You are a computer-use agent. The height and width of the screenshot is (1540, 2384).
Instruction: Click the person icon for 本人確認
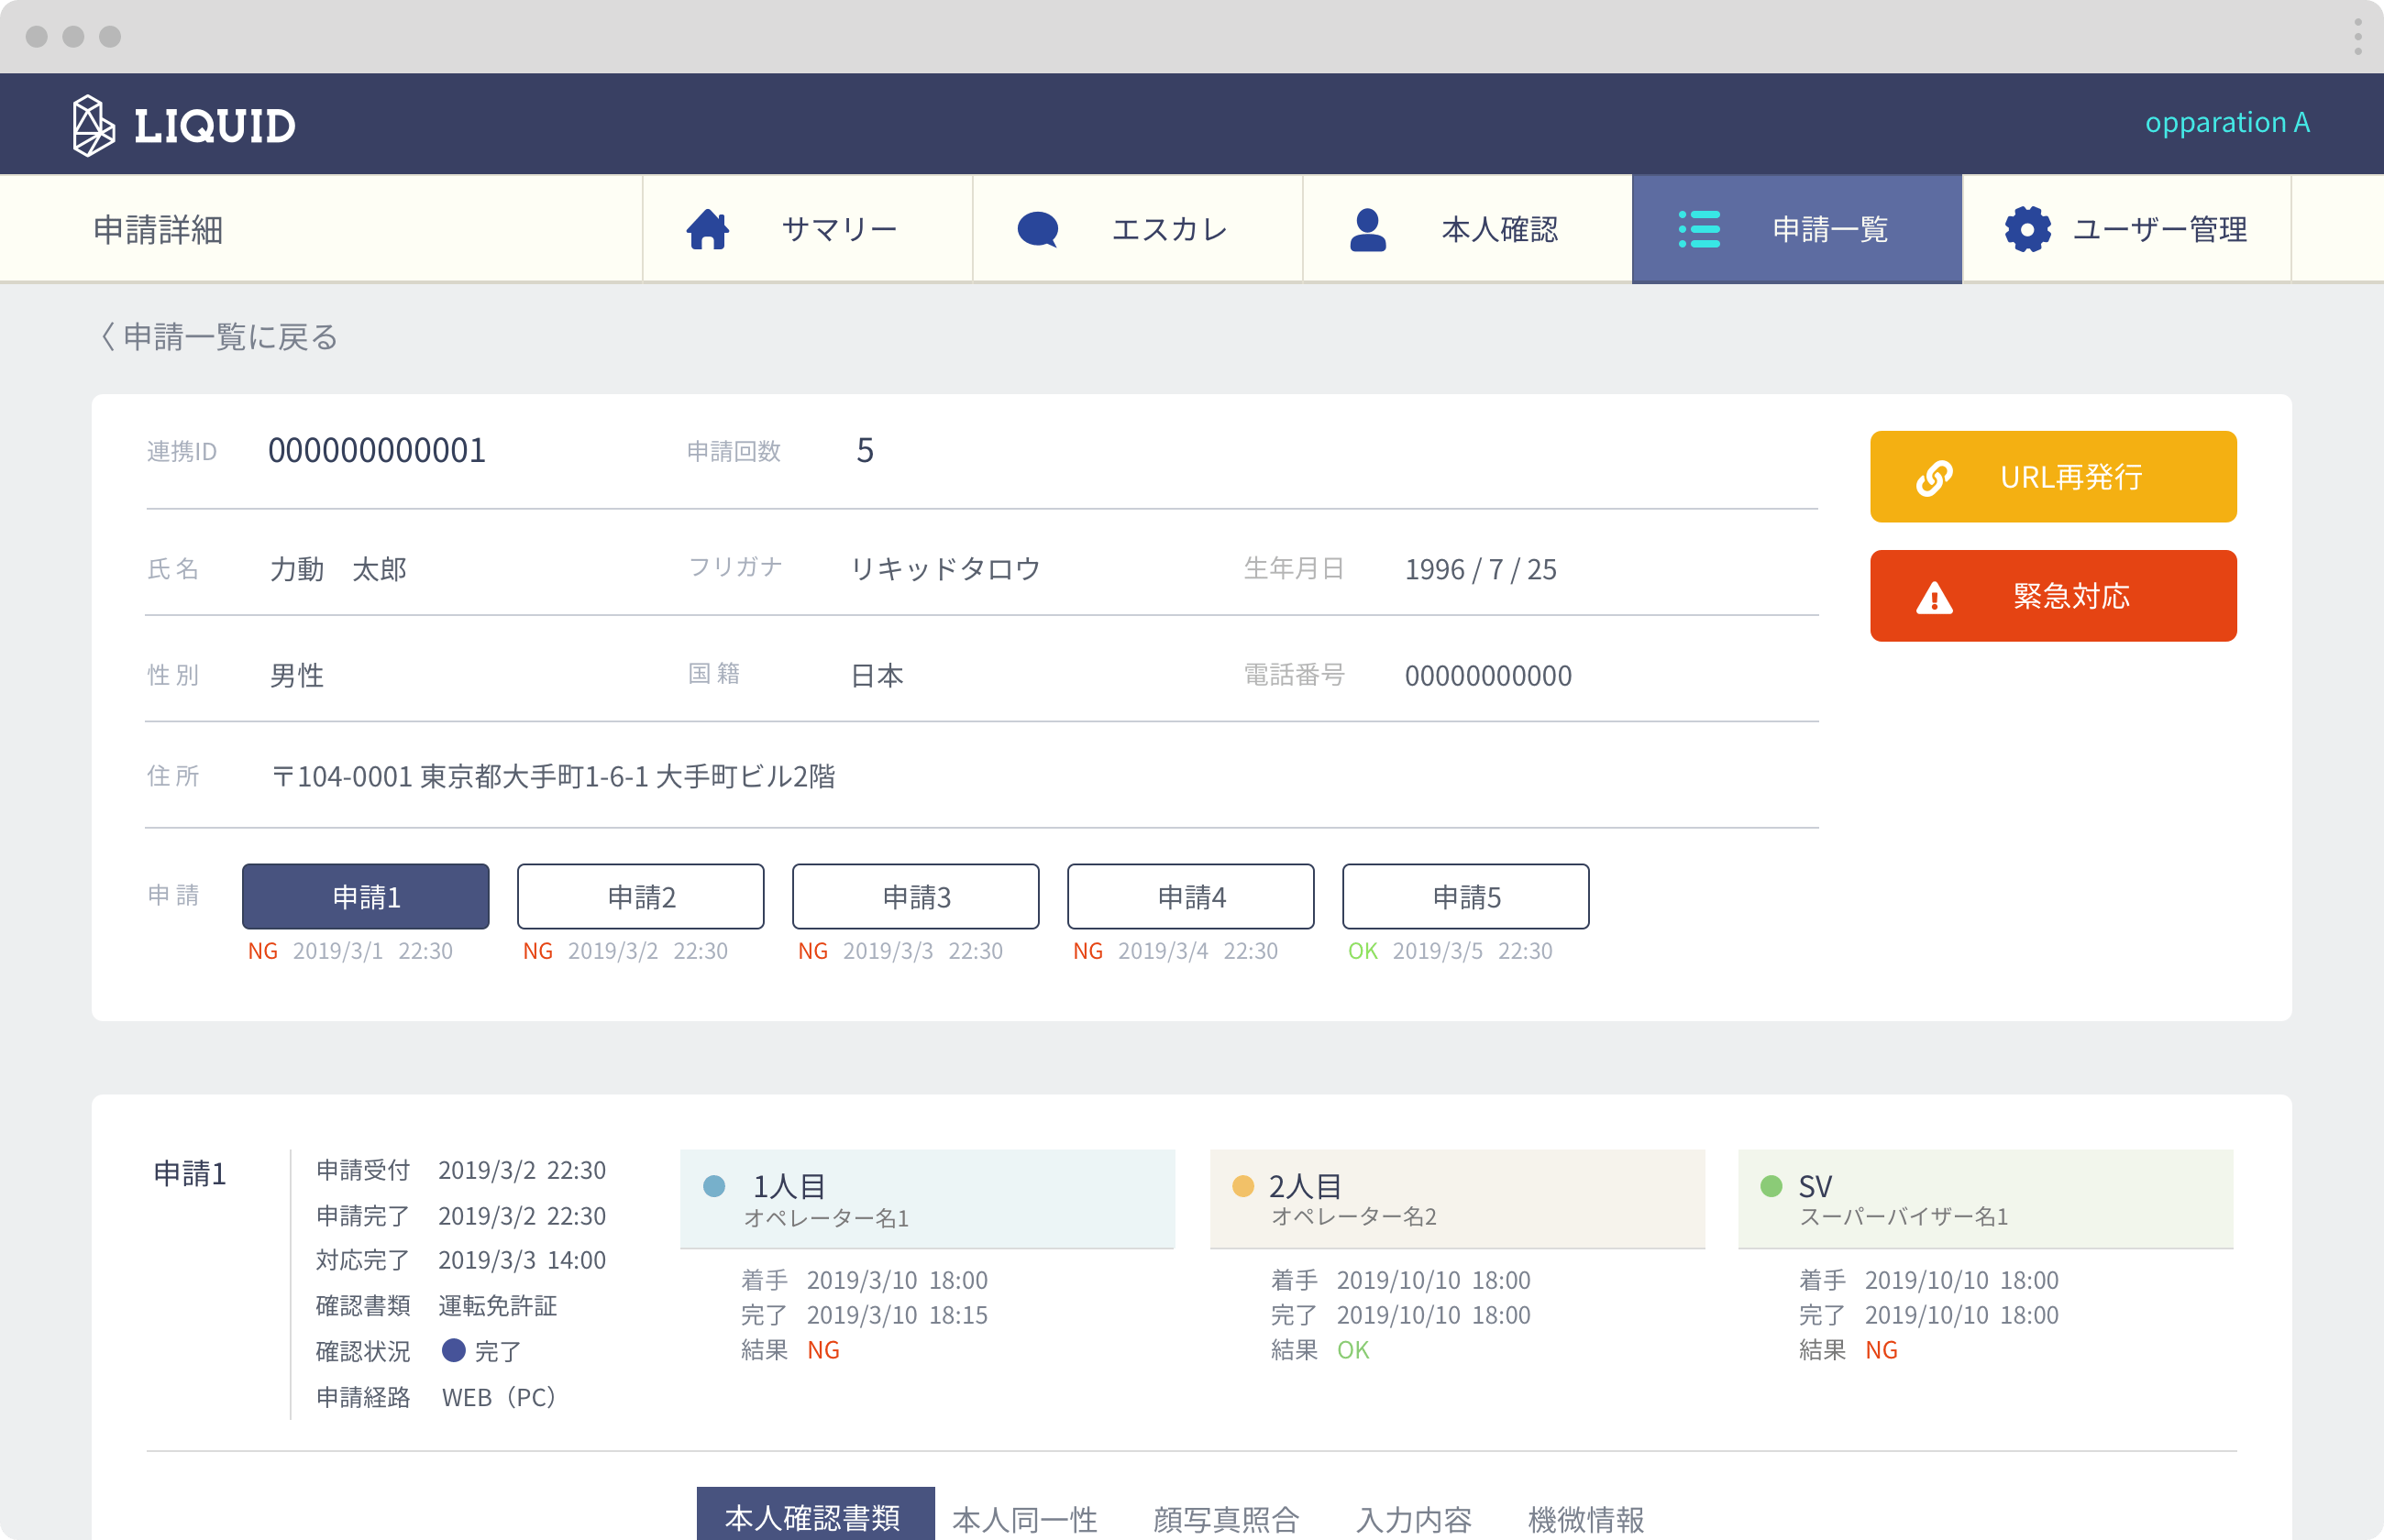pyautogui.click(x=1367, y=229)
